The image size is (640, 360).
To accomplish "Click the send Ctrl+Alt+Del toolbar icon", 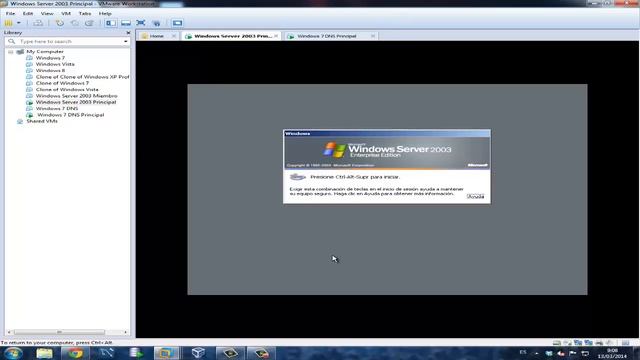I will point(38,23).
